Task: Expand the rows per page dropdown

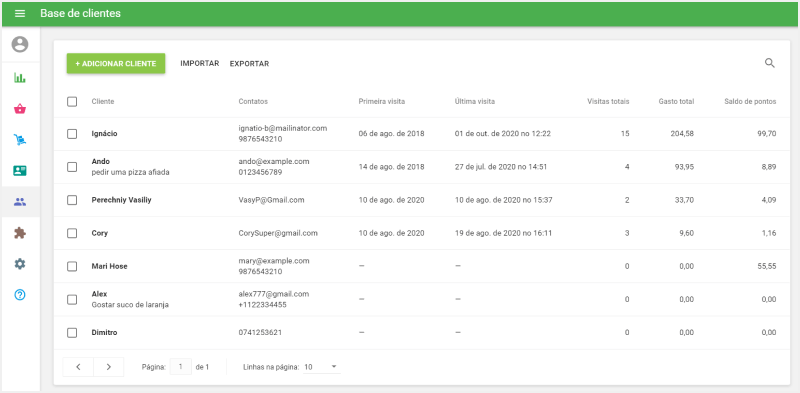Action: 322,367
